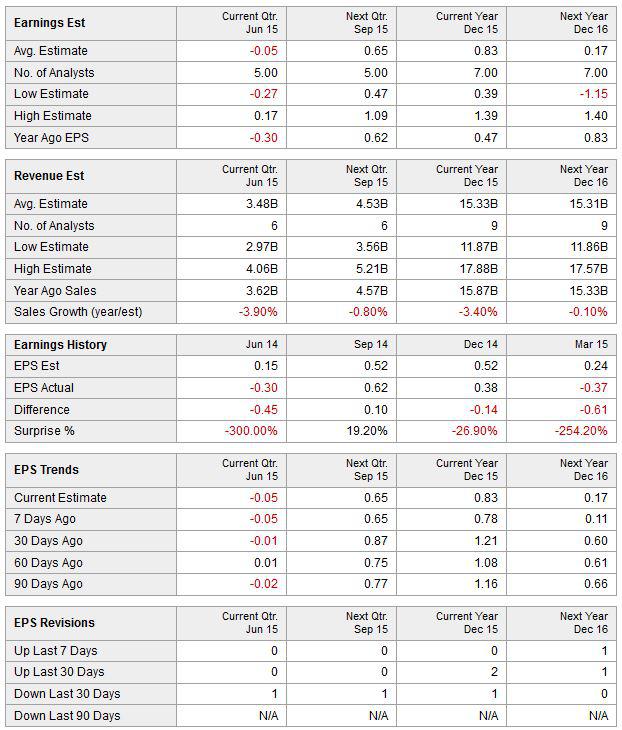The image size is (622, 730).
Task: Click the Revenue Est section header
Action: [49, 176]
